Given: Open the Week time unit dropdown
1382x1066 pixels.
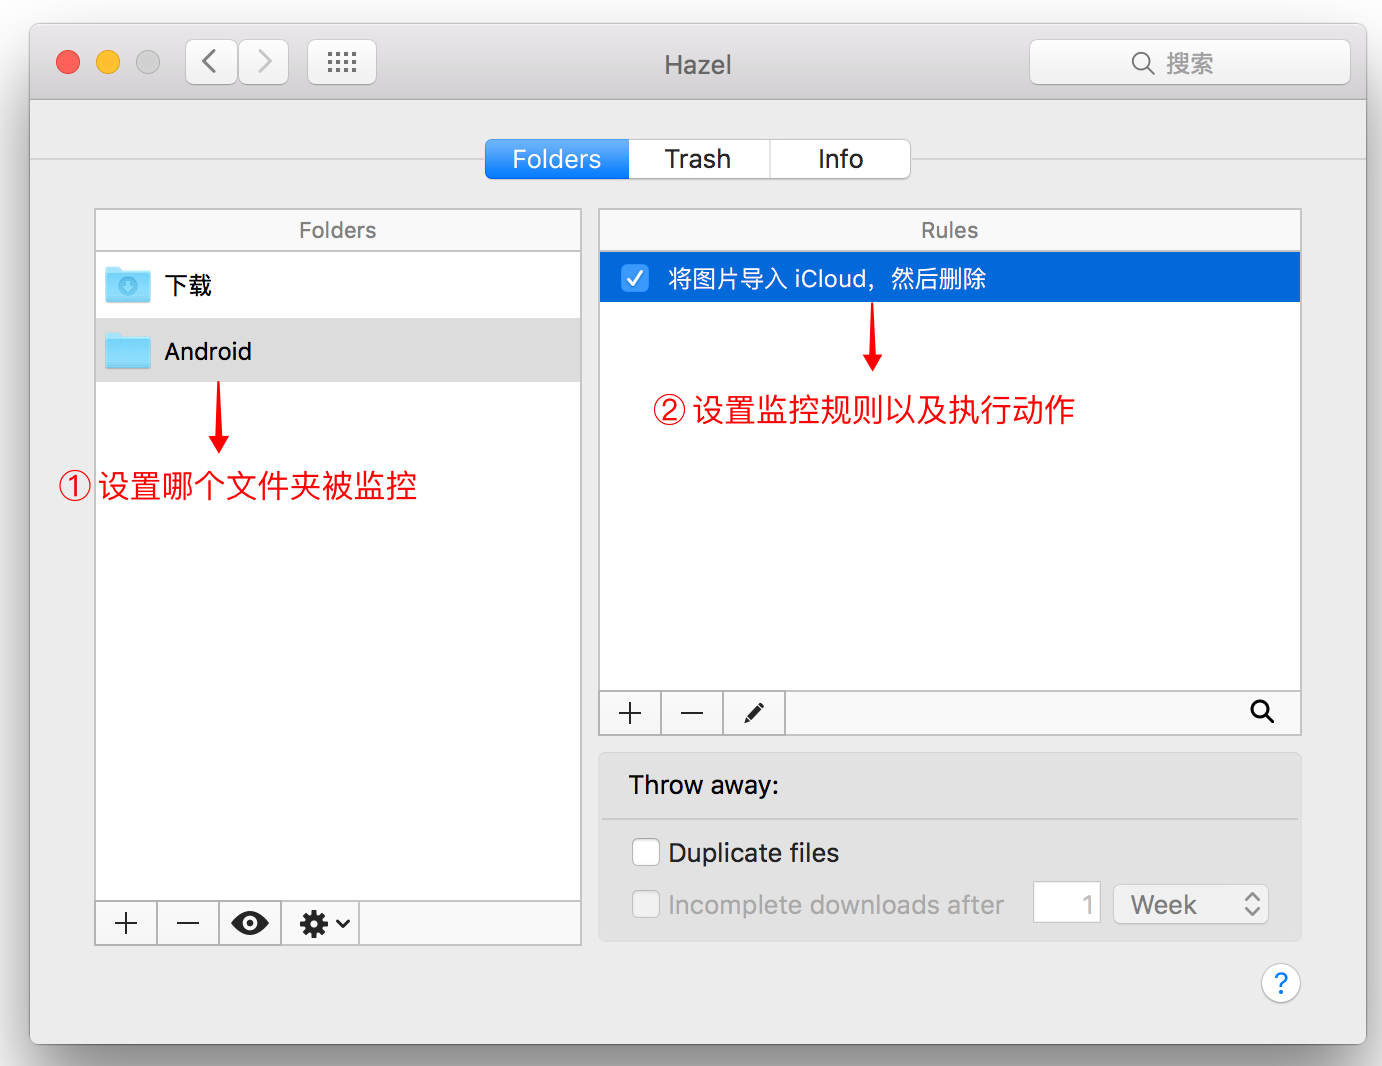Looking at the screenshot, I should click(x=1190, y=904).
